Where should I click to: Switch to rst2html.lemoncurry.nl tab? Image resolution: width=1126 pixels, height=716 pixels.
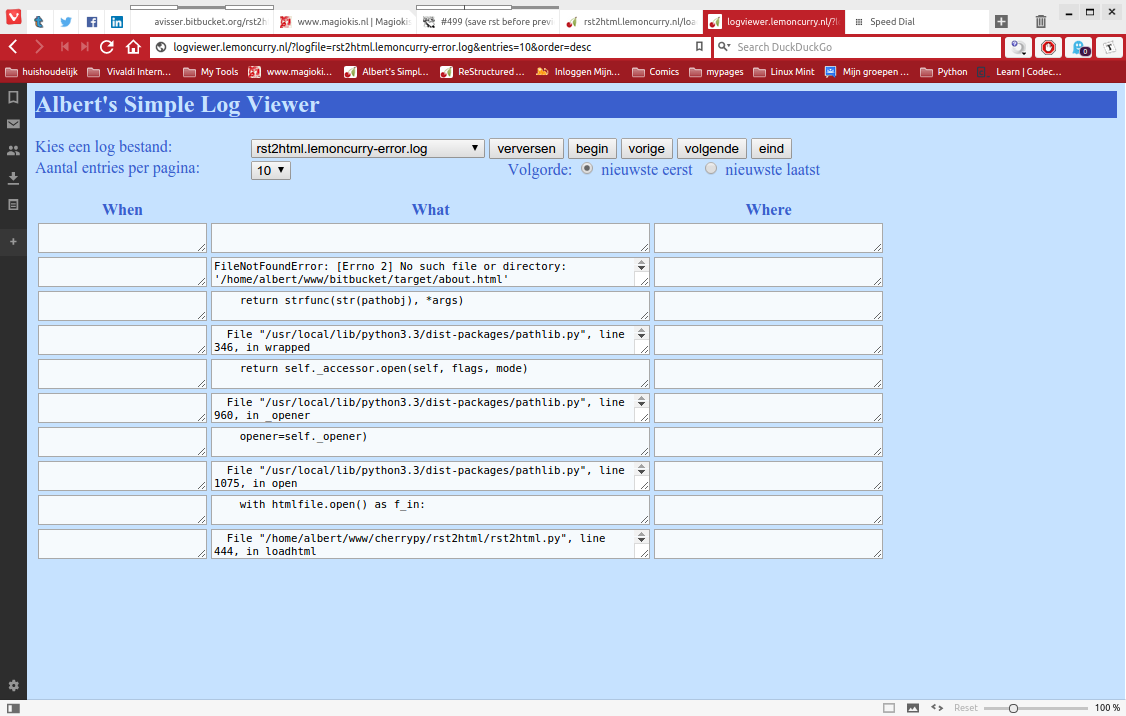point(631,22)
